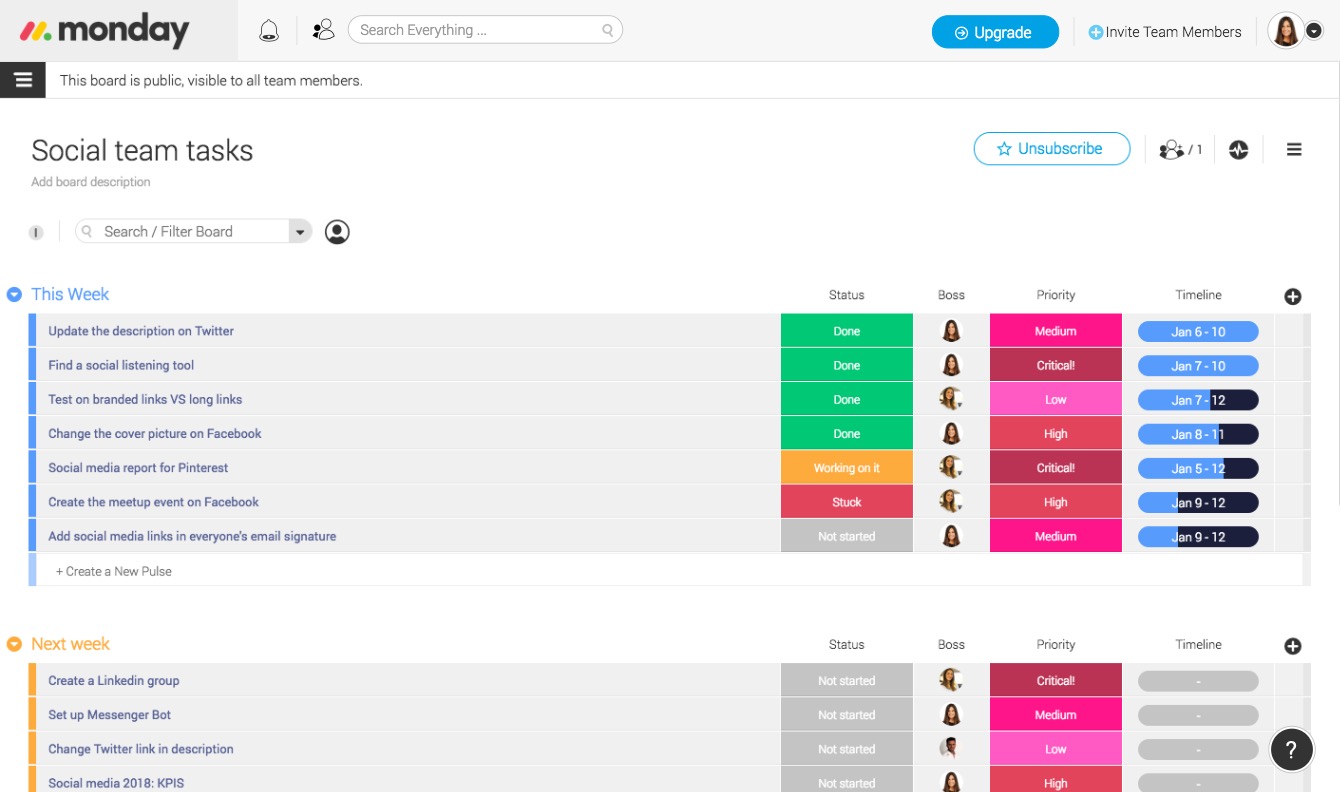Open the board options menu icon
Screen dimensions: 1340x792
1293,150
